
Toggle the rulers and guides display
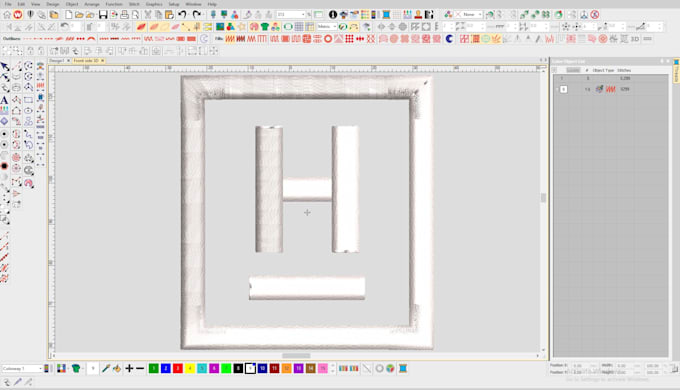point(310,27)
